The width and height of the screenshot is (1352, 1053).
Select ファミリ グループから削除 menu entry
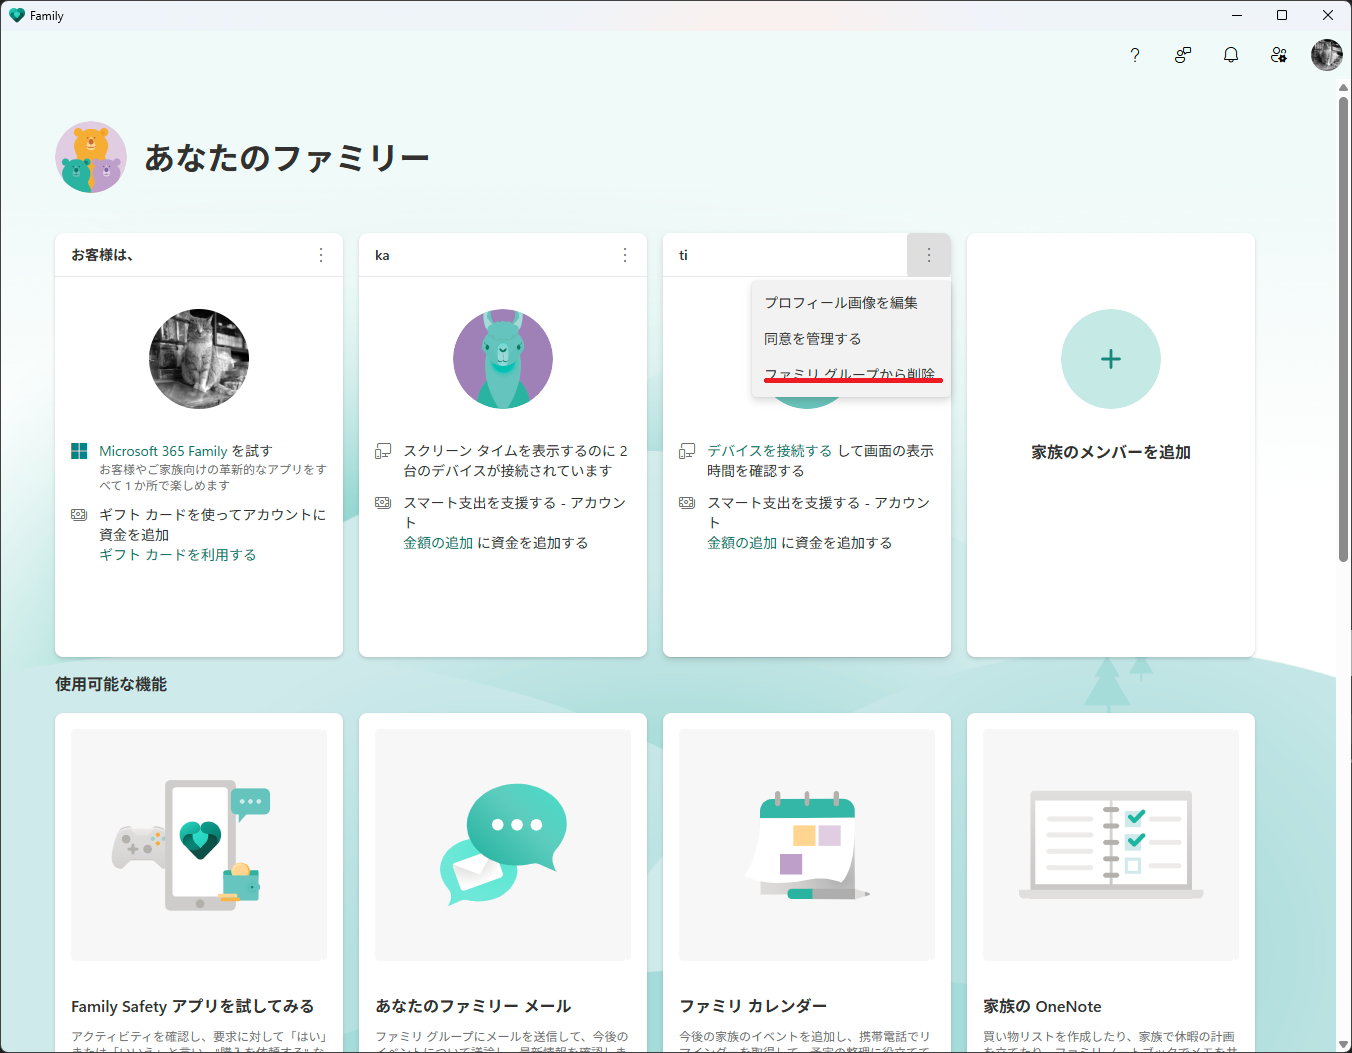click(851, 374)
